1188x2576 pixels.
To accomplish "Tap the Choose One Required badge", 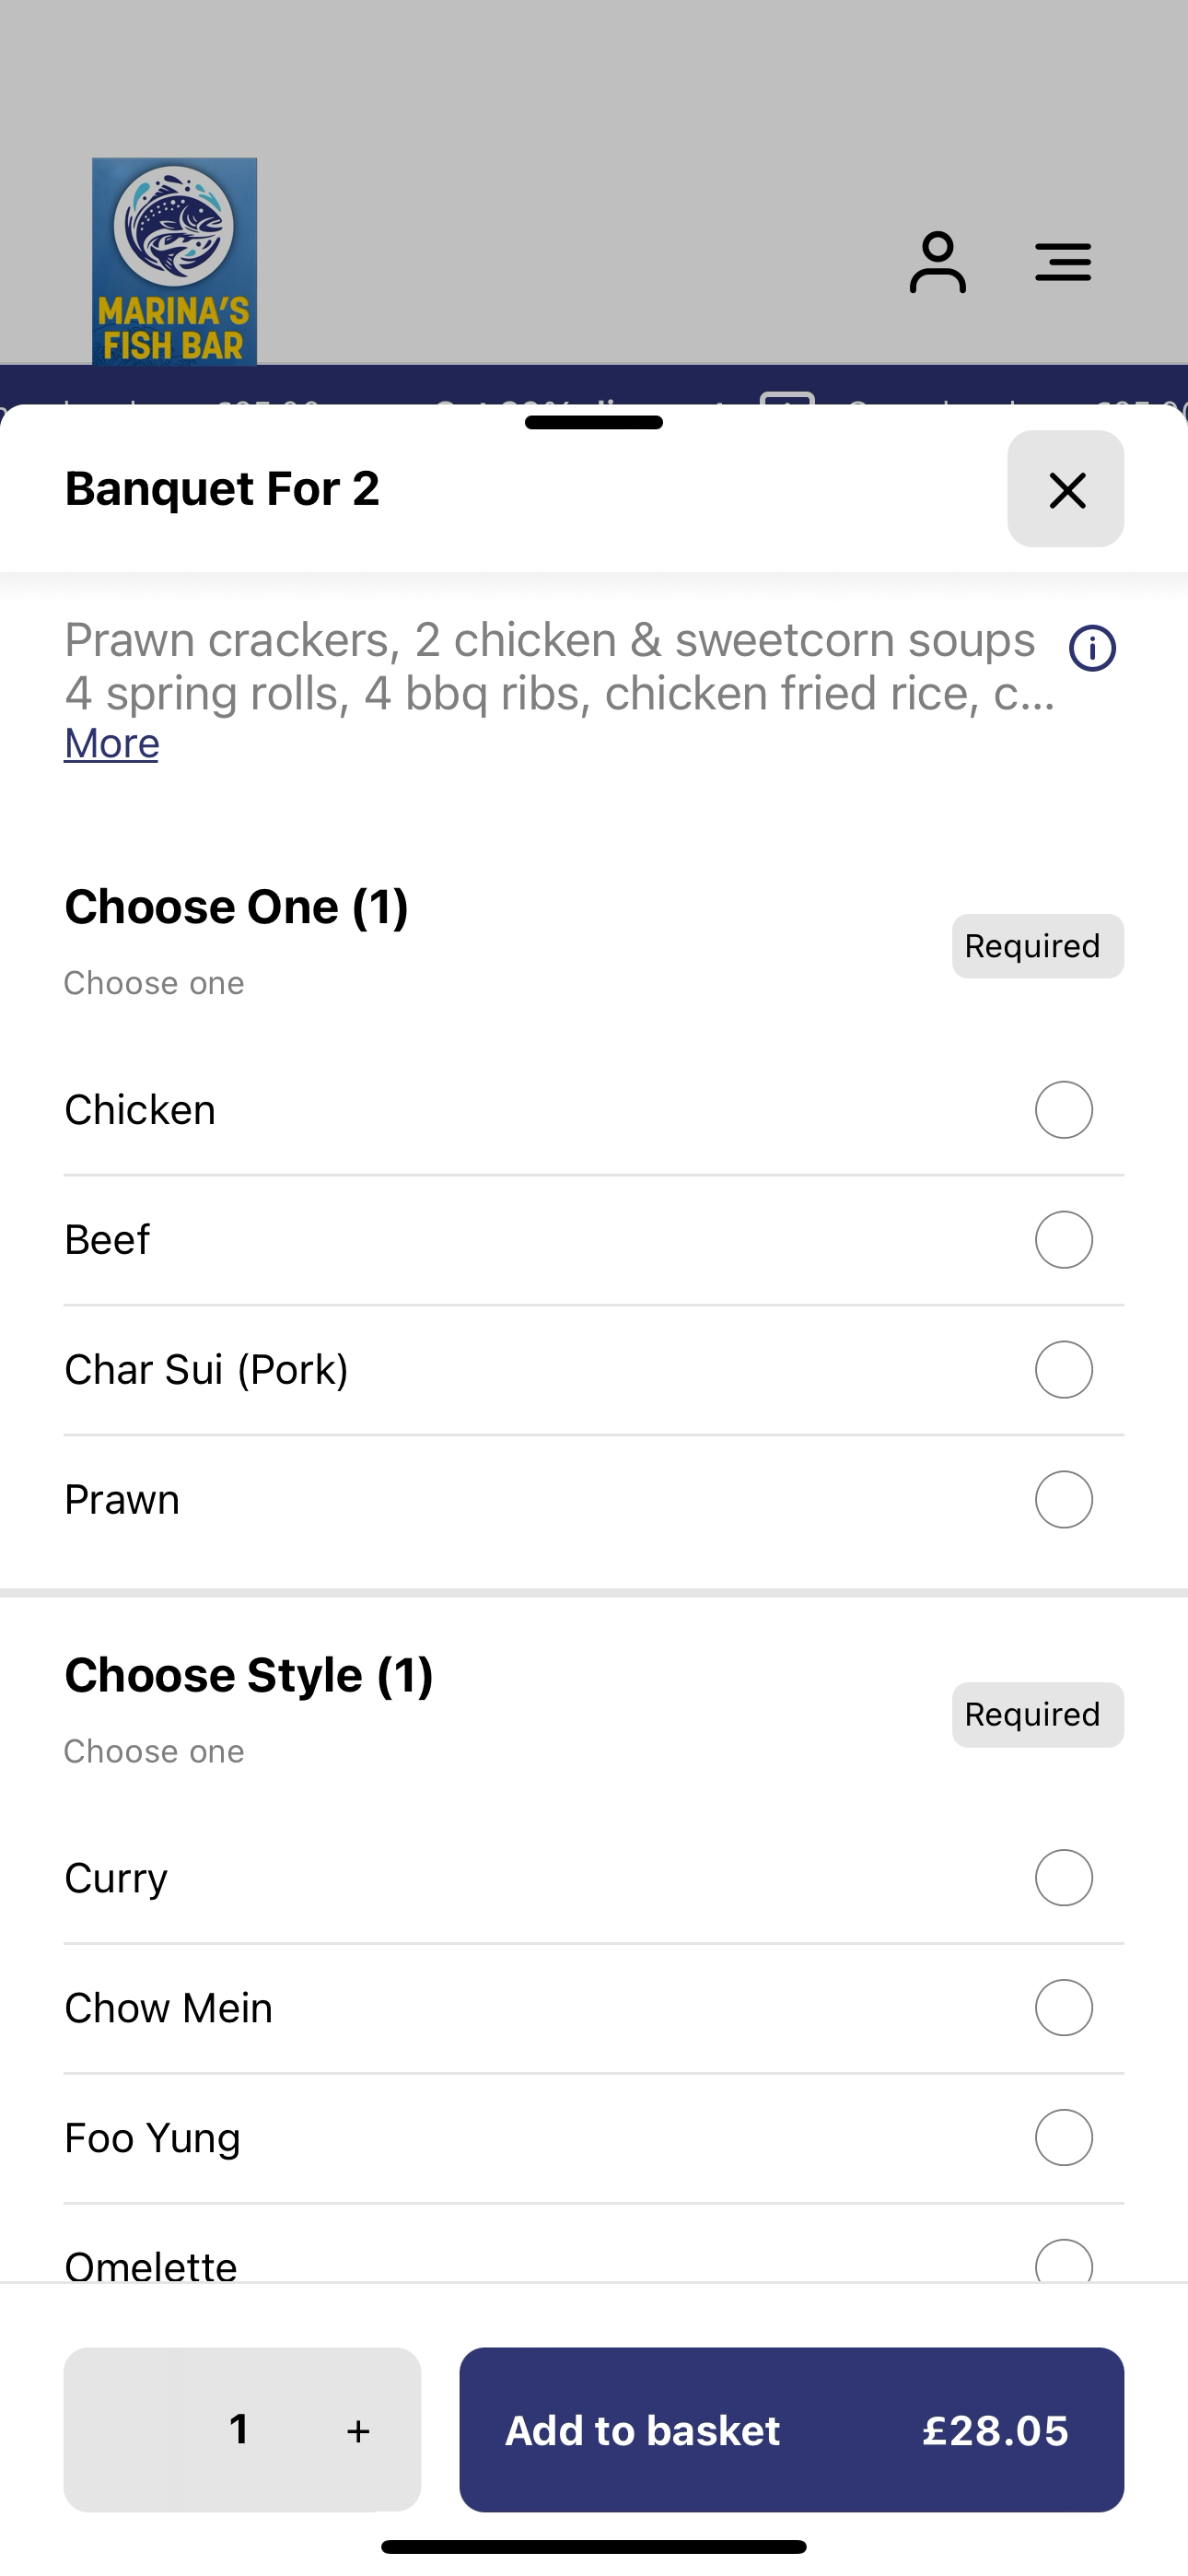I will point(1037,946).
